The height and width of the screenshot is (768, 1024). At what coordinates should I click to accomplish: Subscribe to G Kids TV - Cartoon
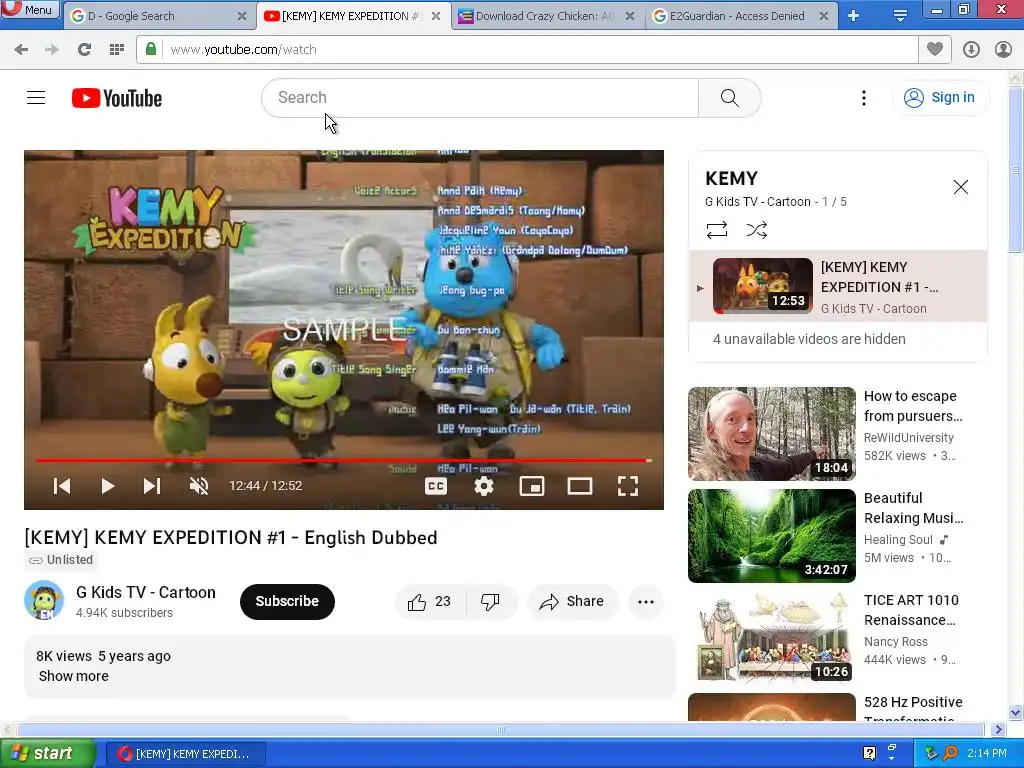point(287,601)
